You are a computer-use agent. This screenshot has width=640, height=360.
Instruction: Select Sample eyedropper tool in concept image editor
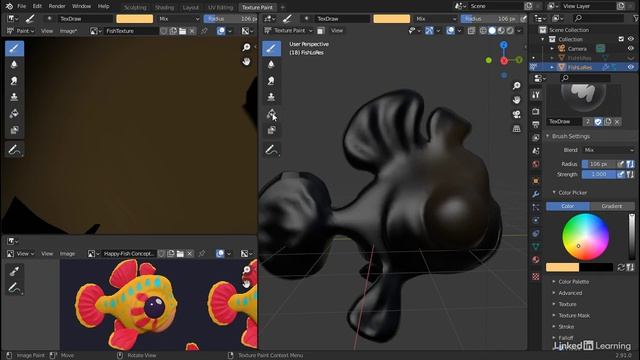point(14,271)
